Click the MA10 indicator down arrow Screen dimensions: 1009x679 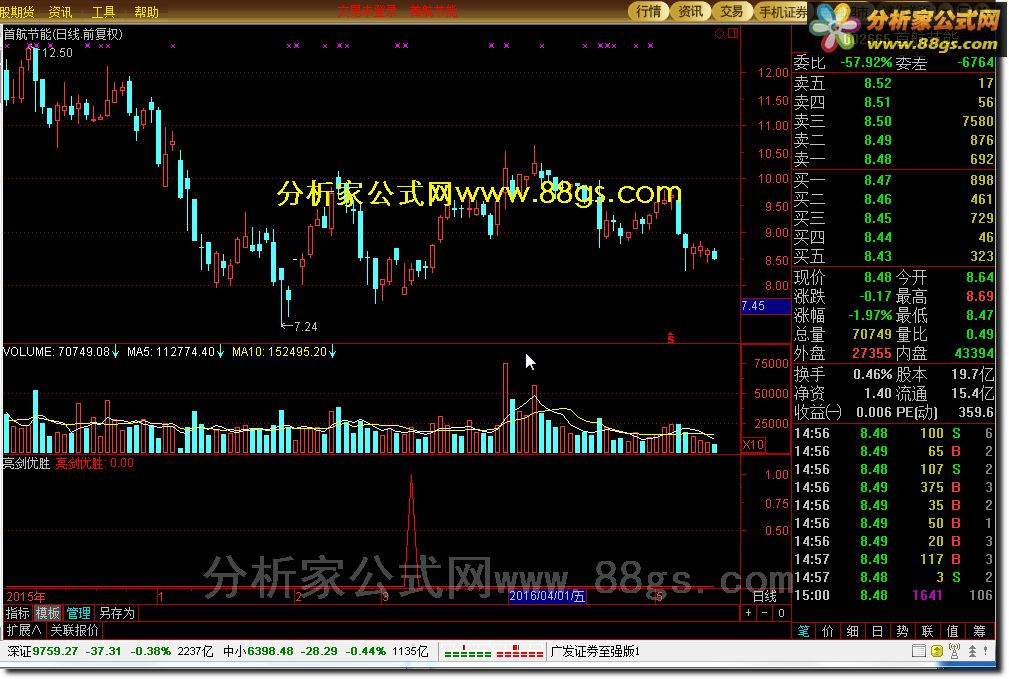332,351
